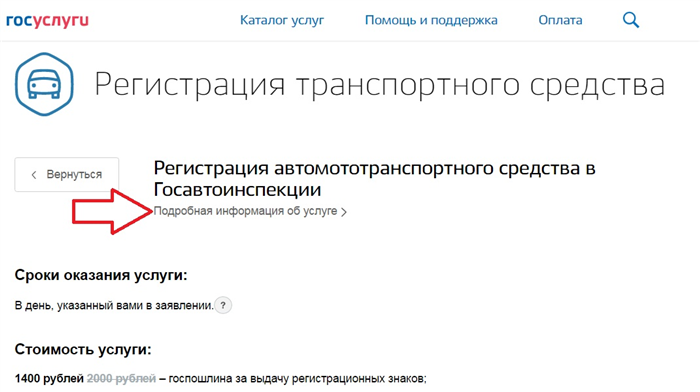
Task: Click the Сроки оказания услуги heading
Action: [x=101, y=275]
